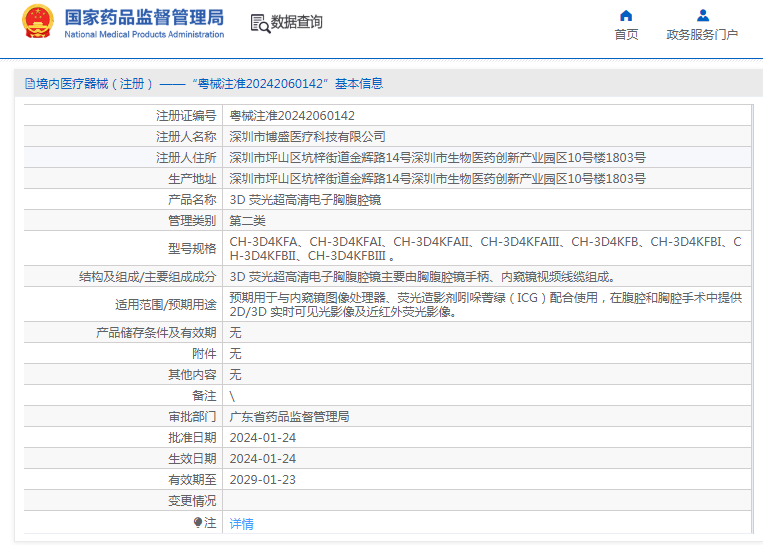Viewport: 763px width, 545px height.
Task: Select product name 3D 荧光超高清电子胸腹腔镜
Action: tap(305, 200)
